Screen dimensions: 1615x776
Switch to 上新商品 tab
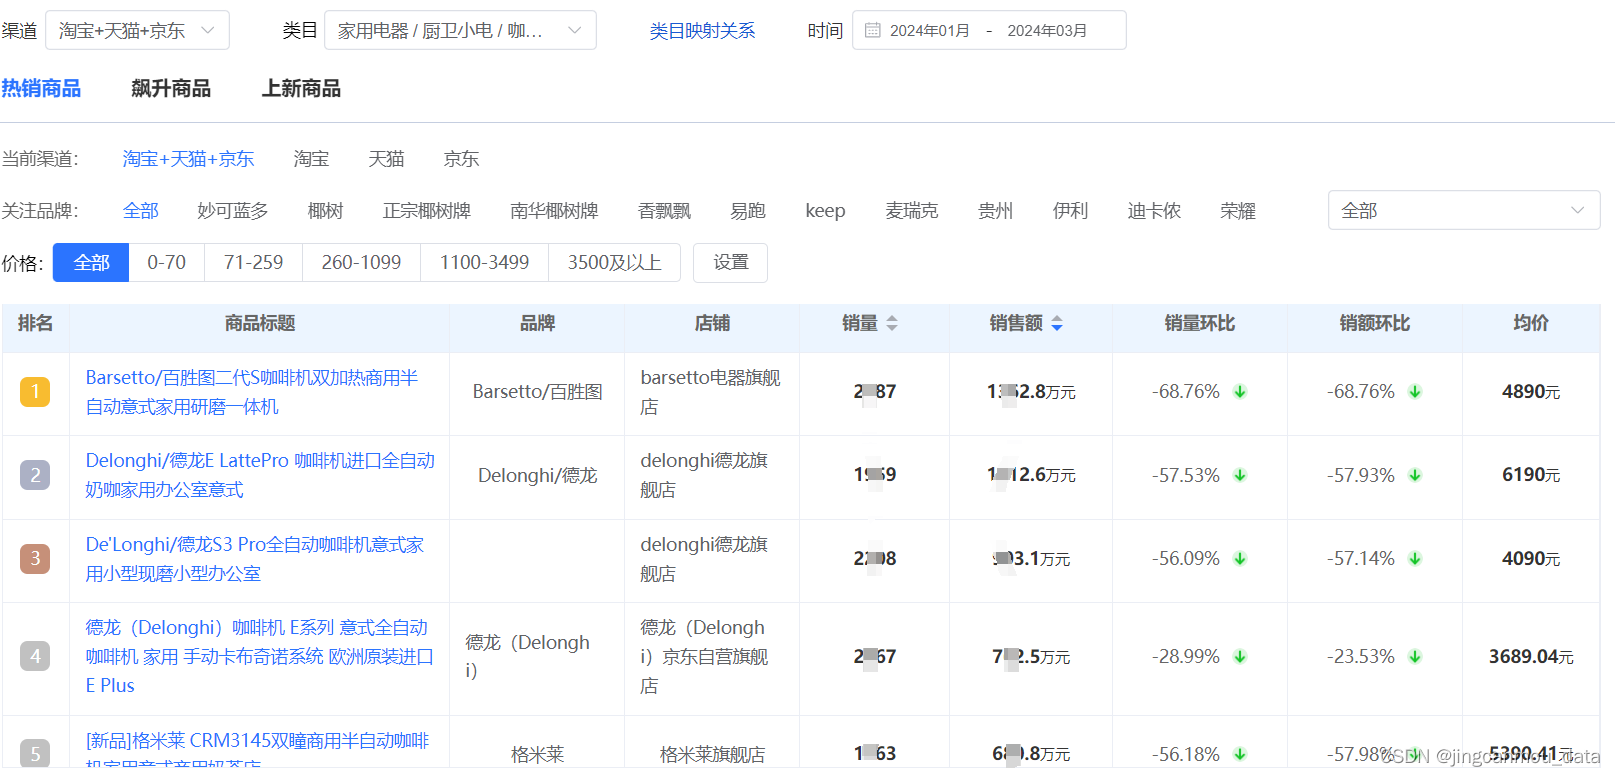point(301,89)
